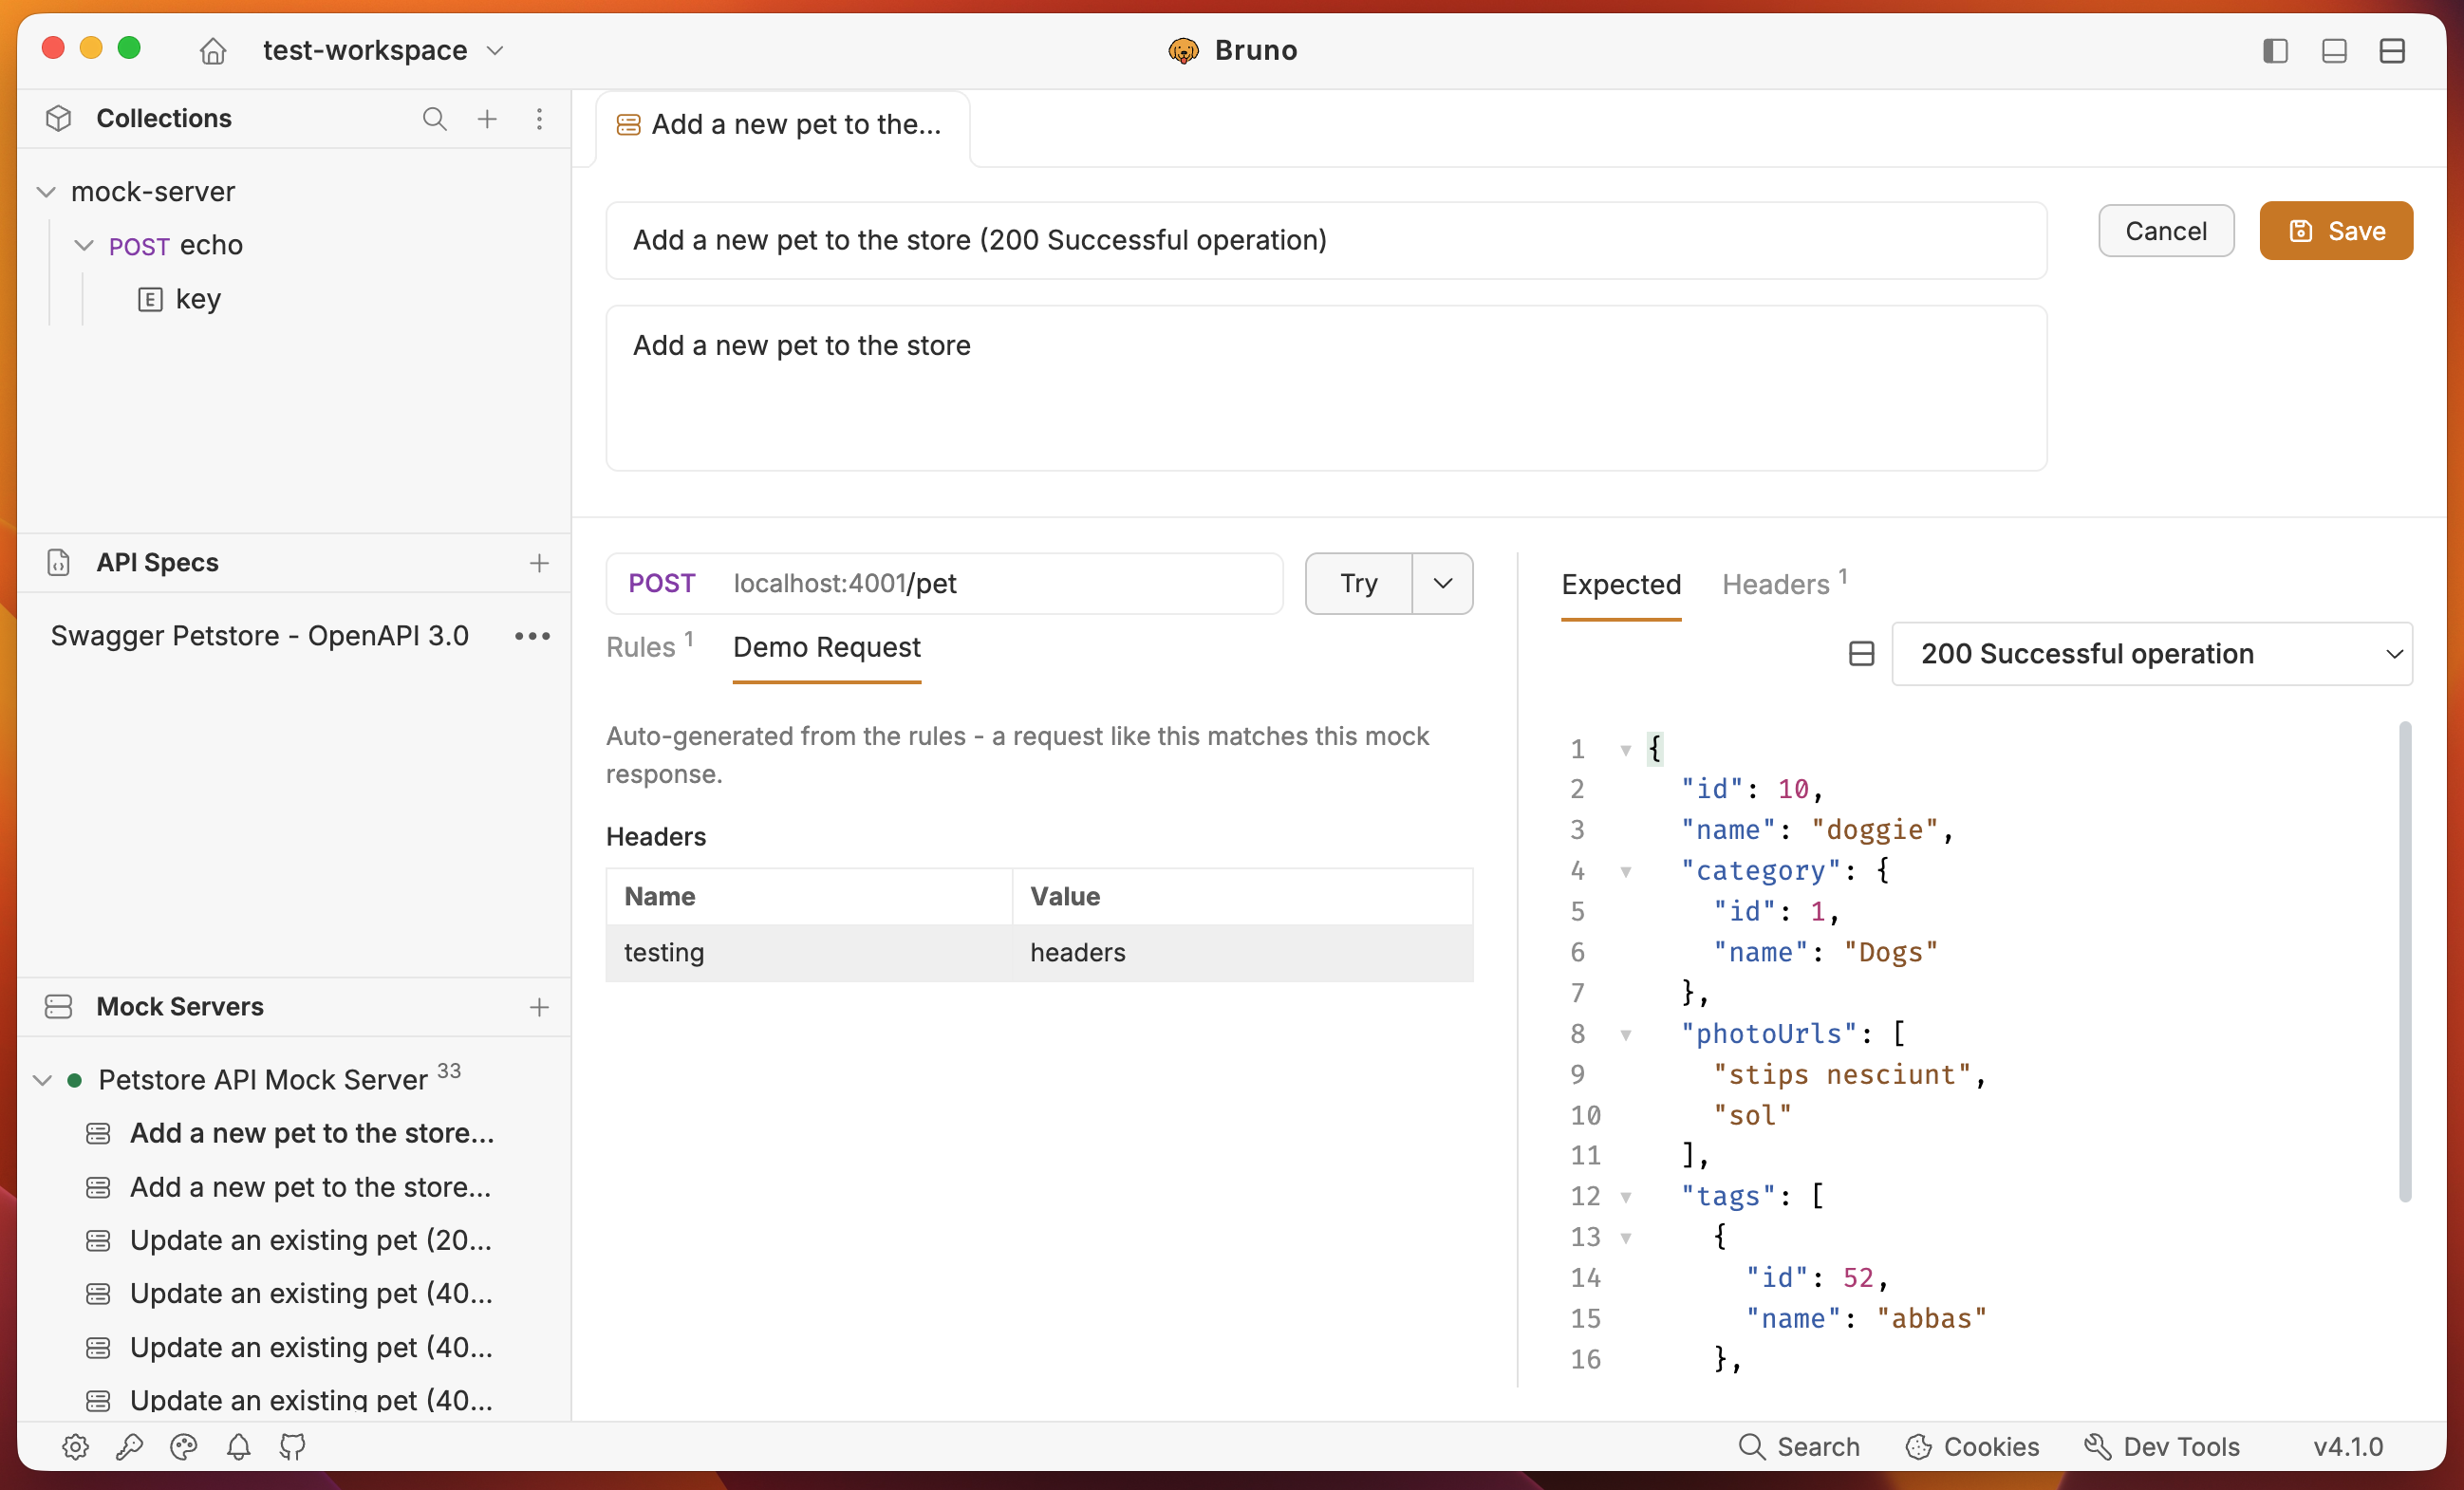Open the test-workspace switcher dropdown
This screenshot has width=2464, height=1490.
(x=383, y=50)
